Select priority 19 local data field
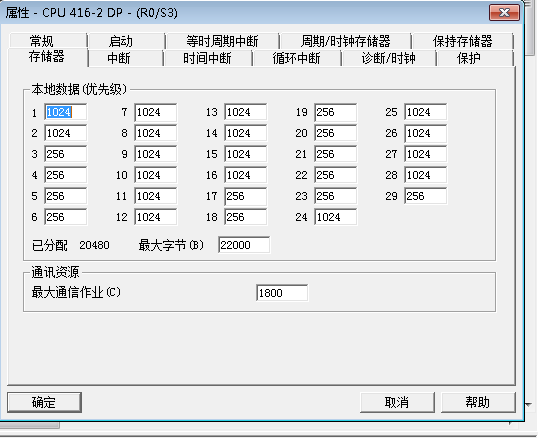 click(x=335, y=112)
